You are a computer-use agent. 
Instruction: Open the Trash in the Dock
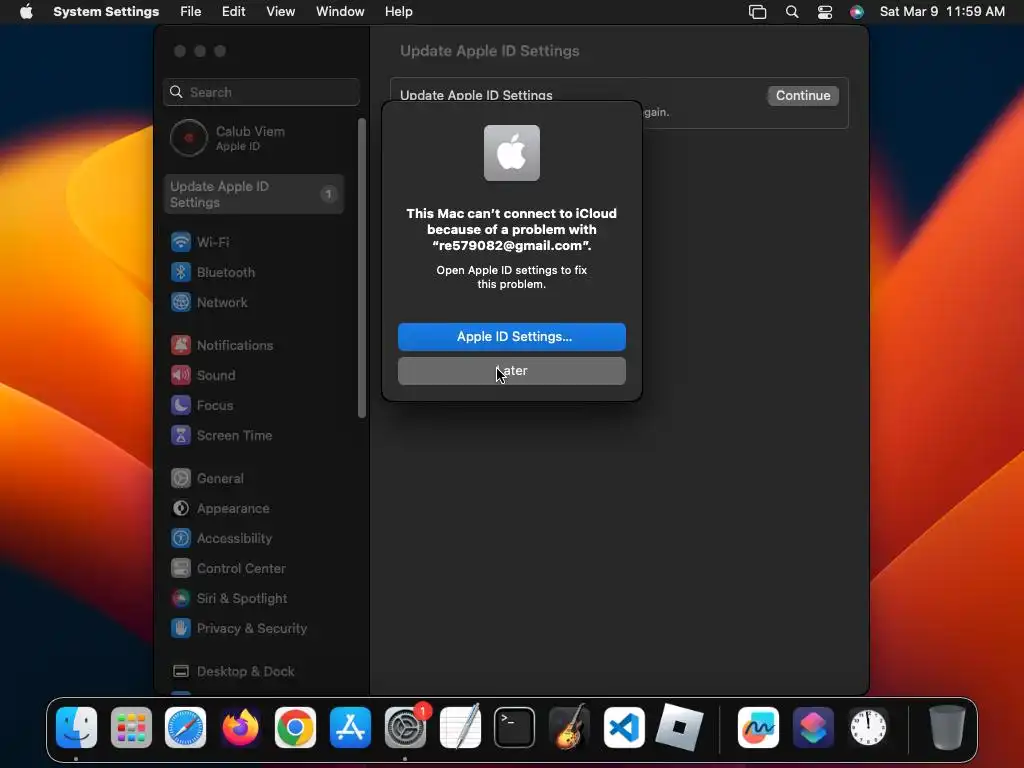pos(947,727)
